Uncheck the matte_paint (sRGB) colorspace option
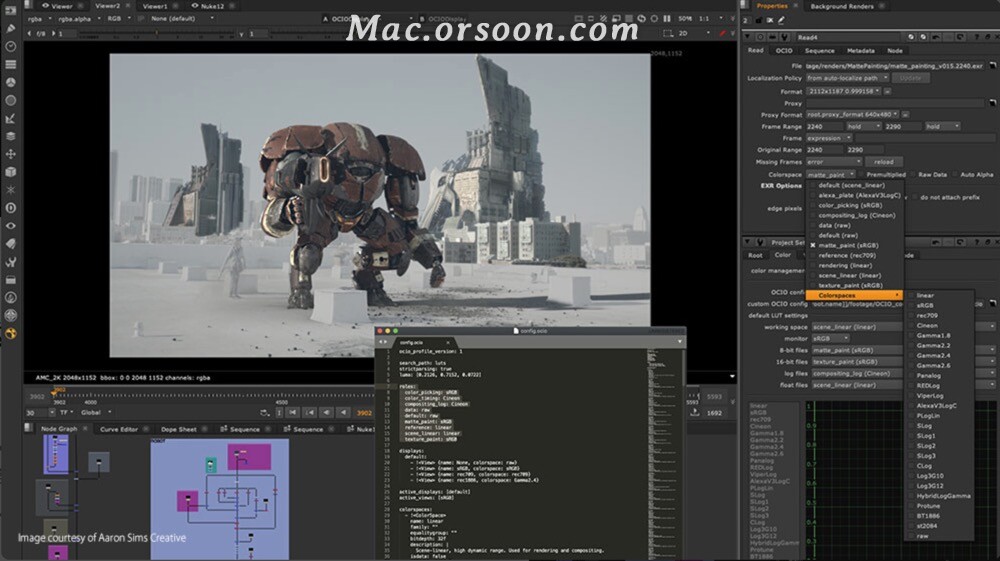The image size is (1000, 561). [813, 245]
